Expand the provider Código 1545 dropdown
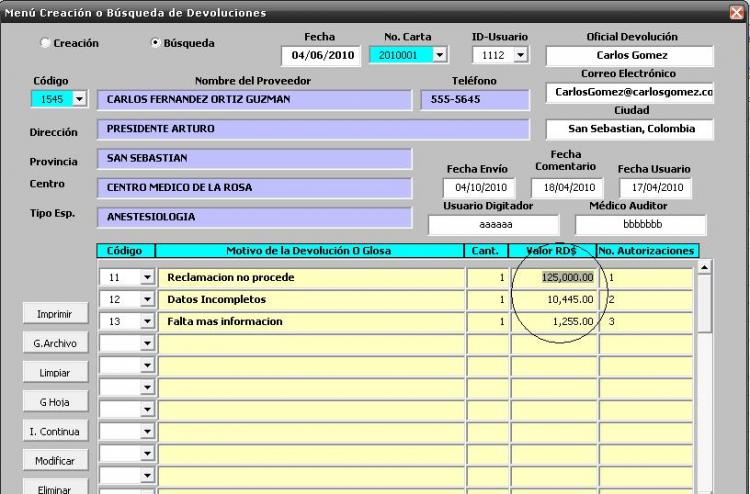This screenshot has height=494, width=750. point(79,99)
